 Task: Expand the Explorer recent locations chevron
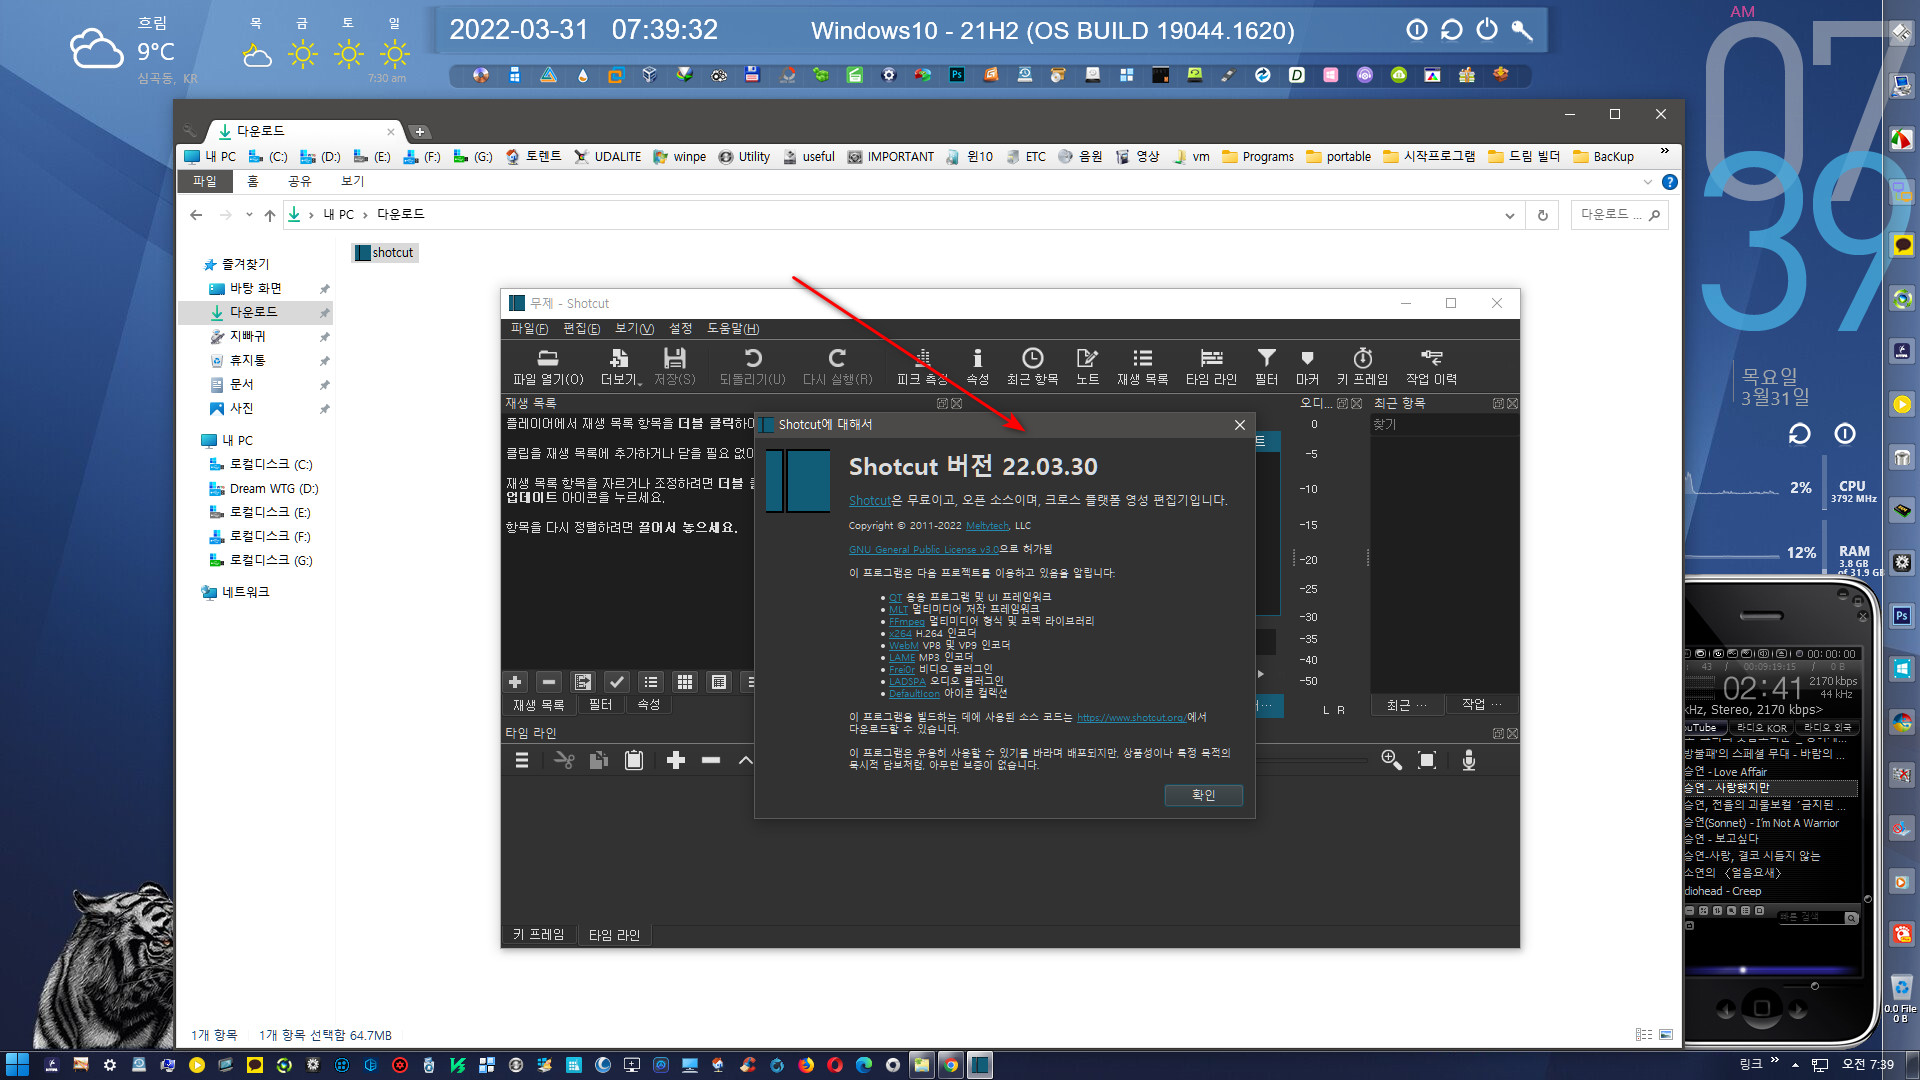248,215
